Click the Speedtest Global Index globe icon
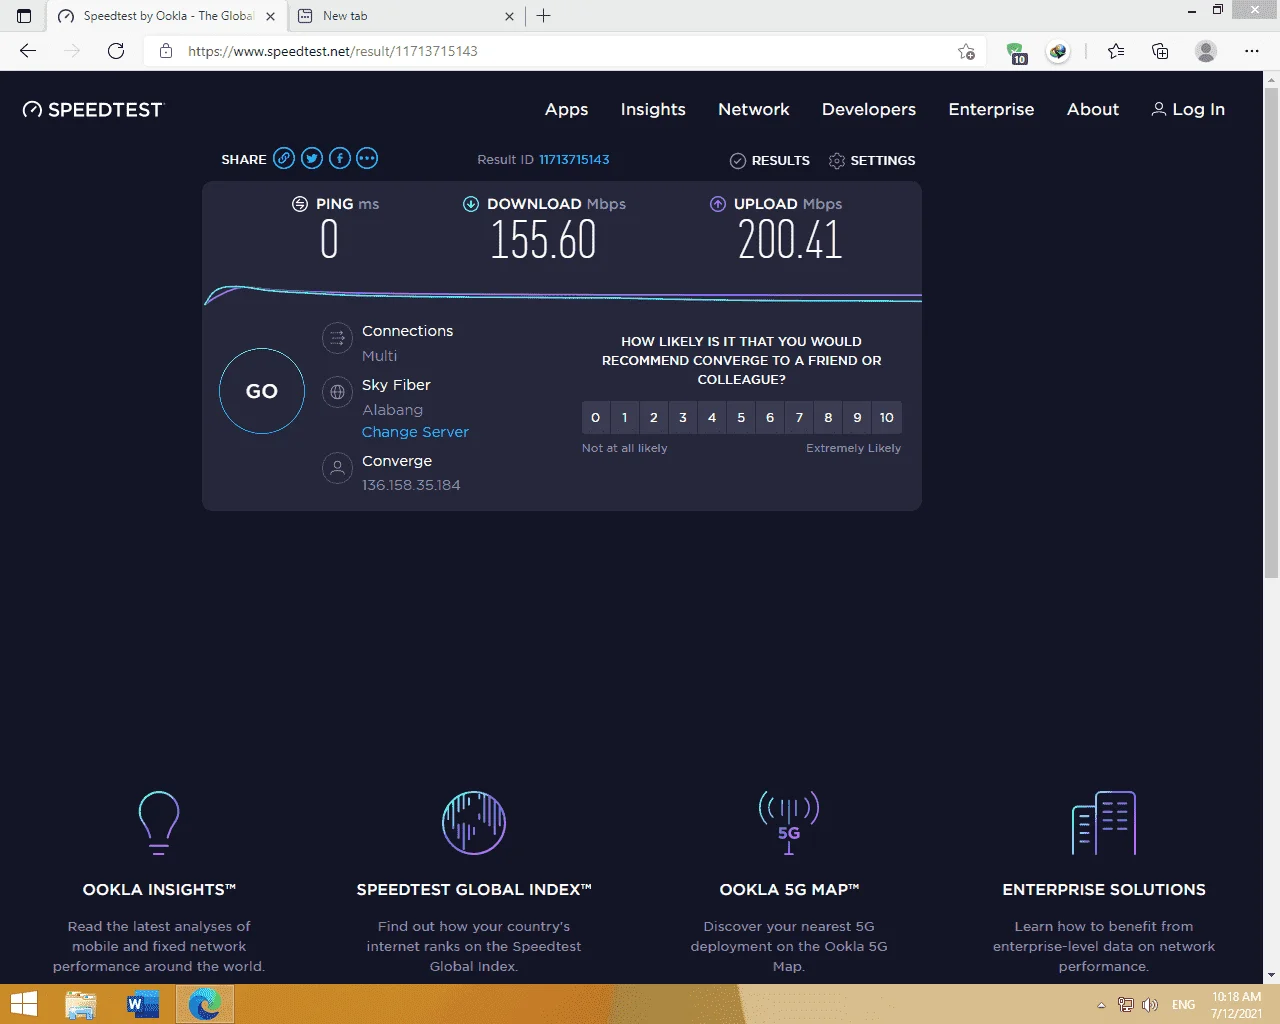This screenshot has height=1024, width=1280. pos(474,823)
